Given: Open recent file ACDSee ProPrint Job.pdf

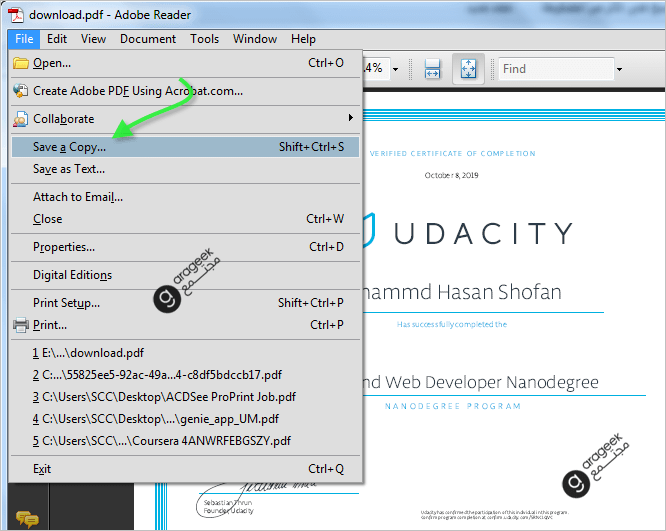Looking at the screenshot, I should 186,397.
